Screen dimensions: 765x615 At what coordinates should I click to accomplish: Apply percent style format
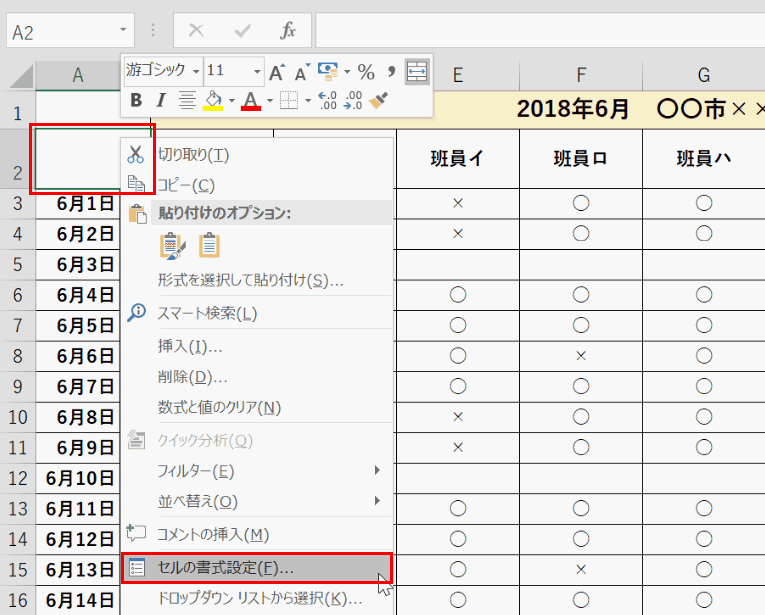pyautogui.click(x=366, y=72)
